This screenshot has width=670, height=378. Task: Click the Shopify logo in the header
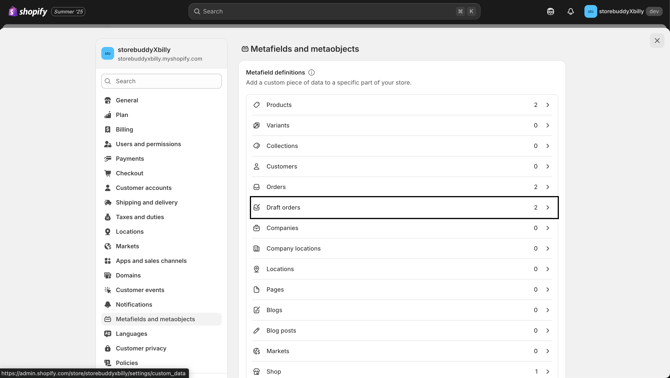(28, 12)
